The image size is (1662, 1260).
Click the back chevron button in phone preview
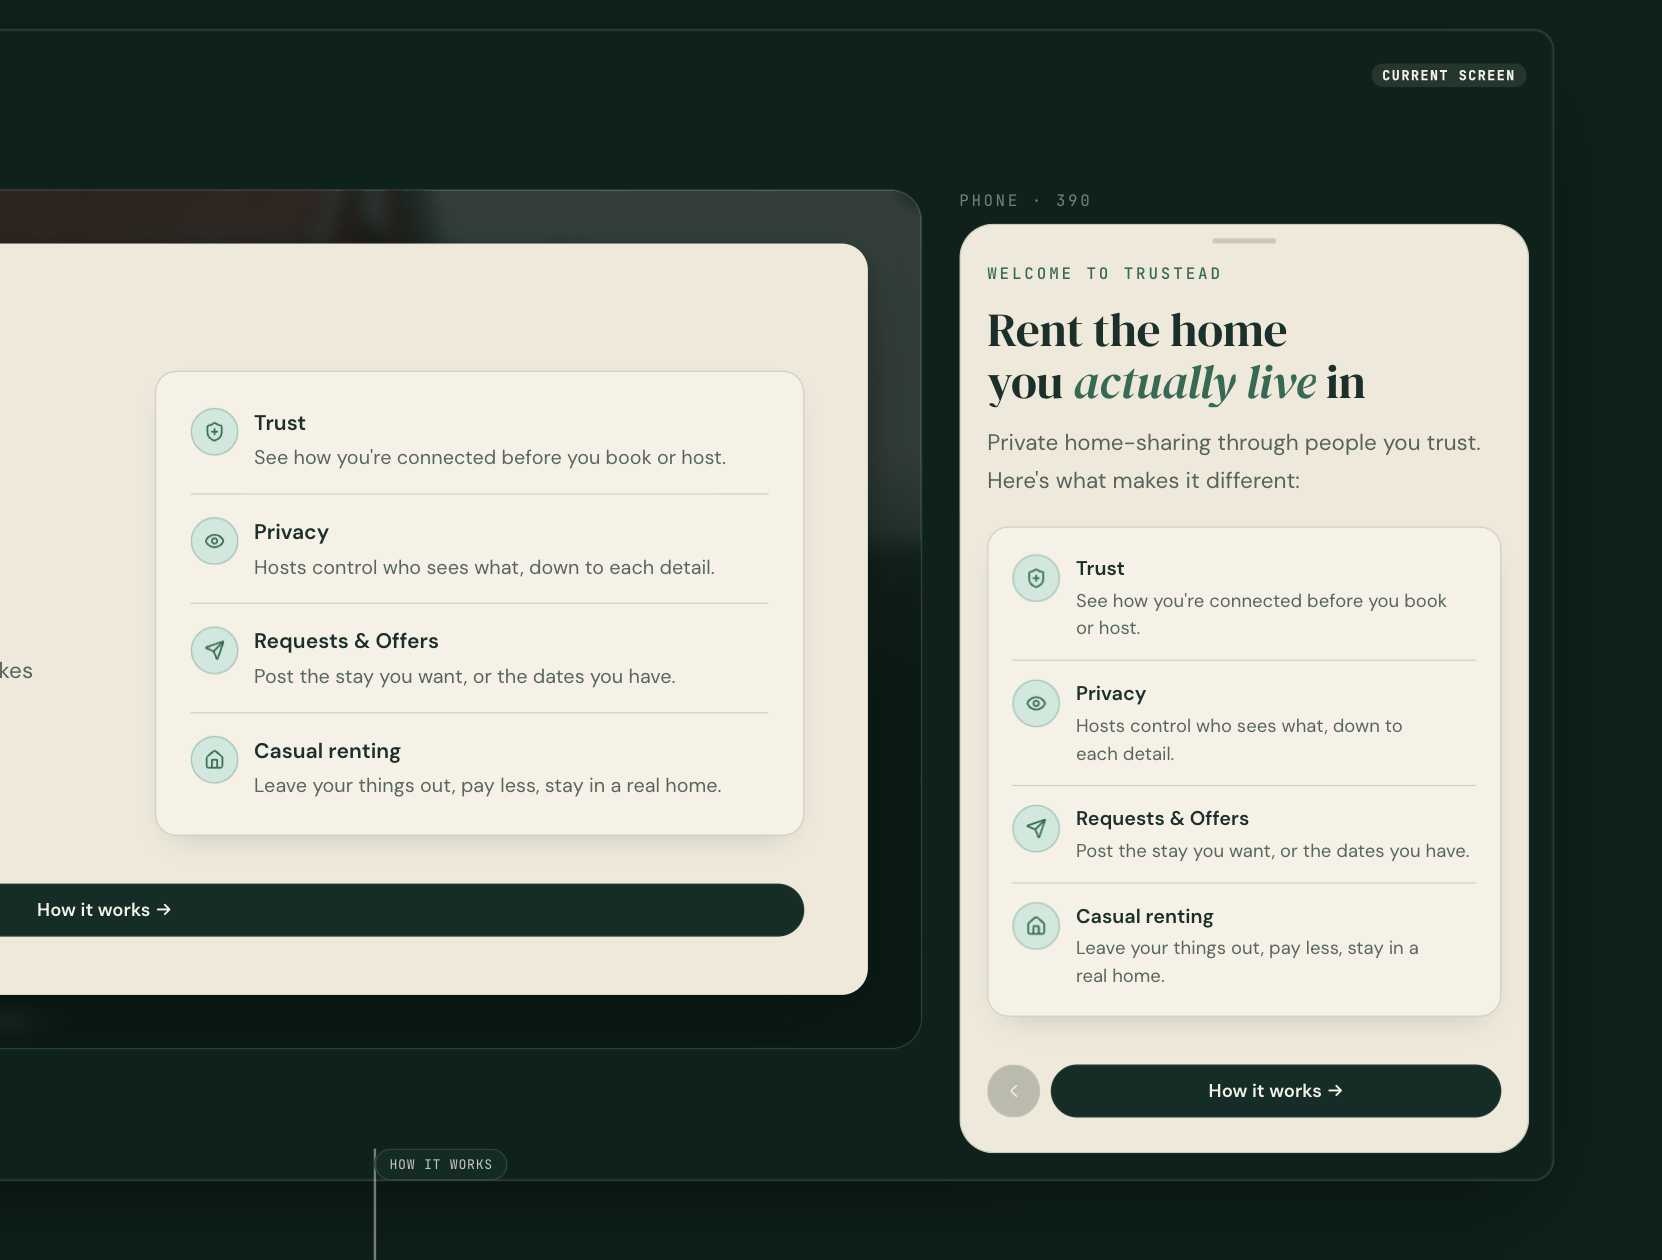(1013, 1091)
